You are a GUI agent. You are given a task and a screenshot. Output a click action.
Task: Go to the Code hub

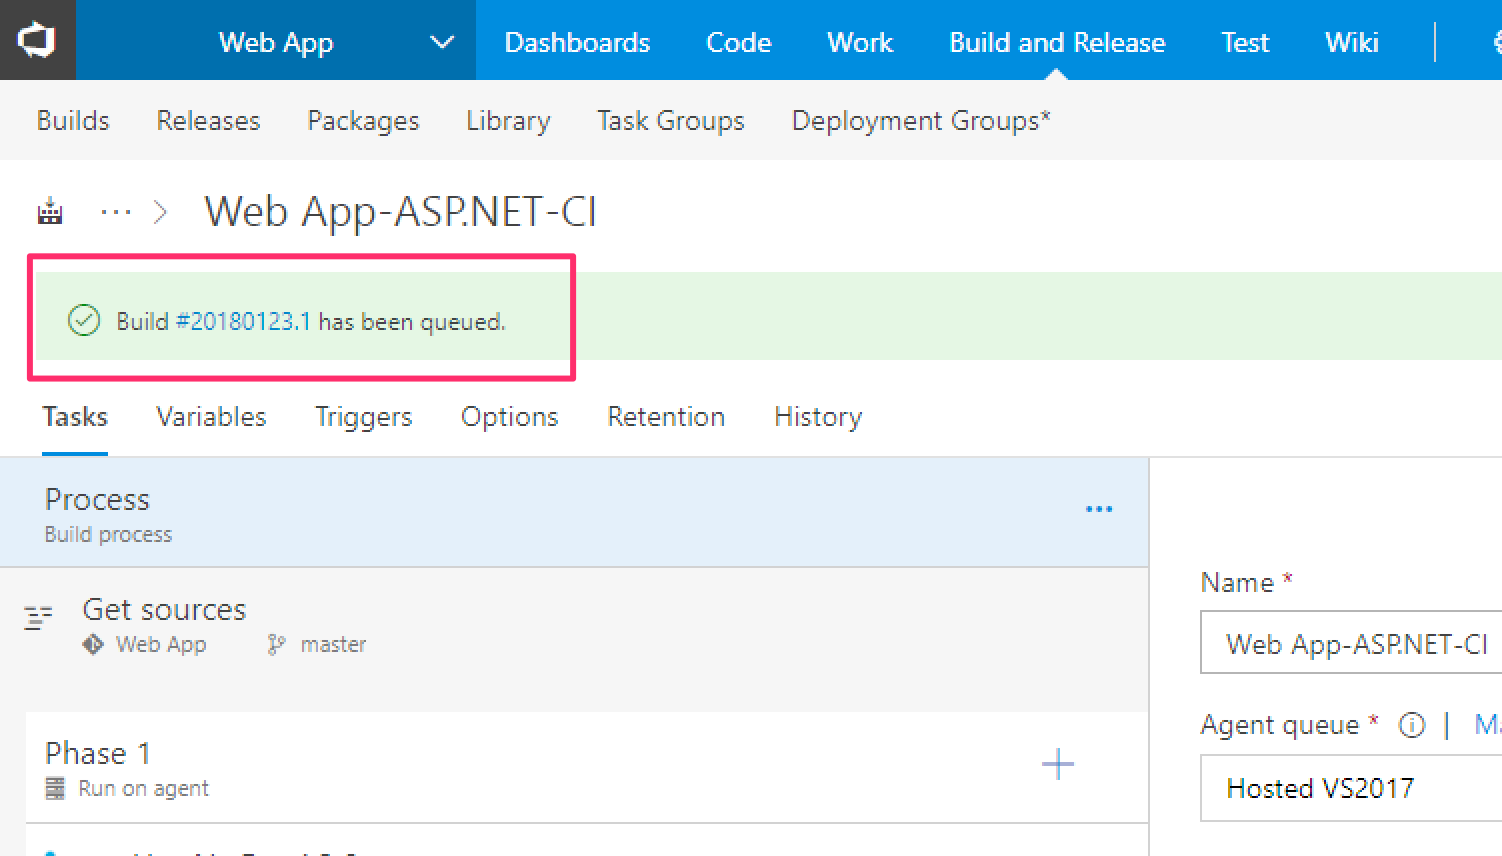click(738, 42)
